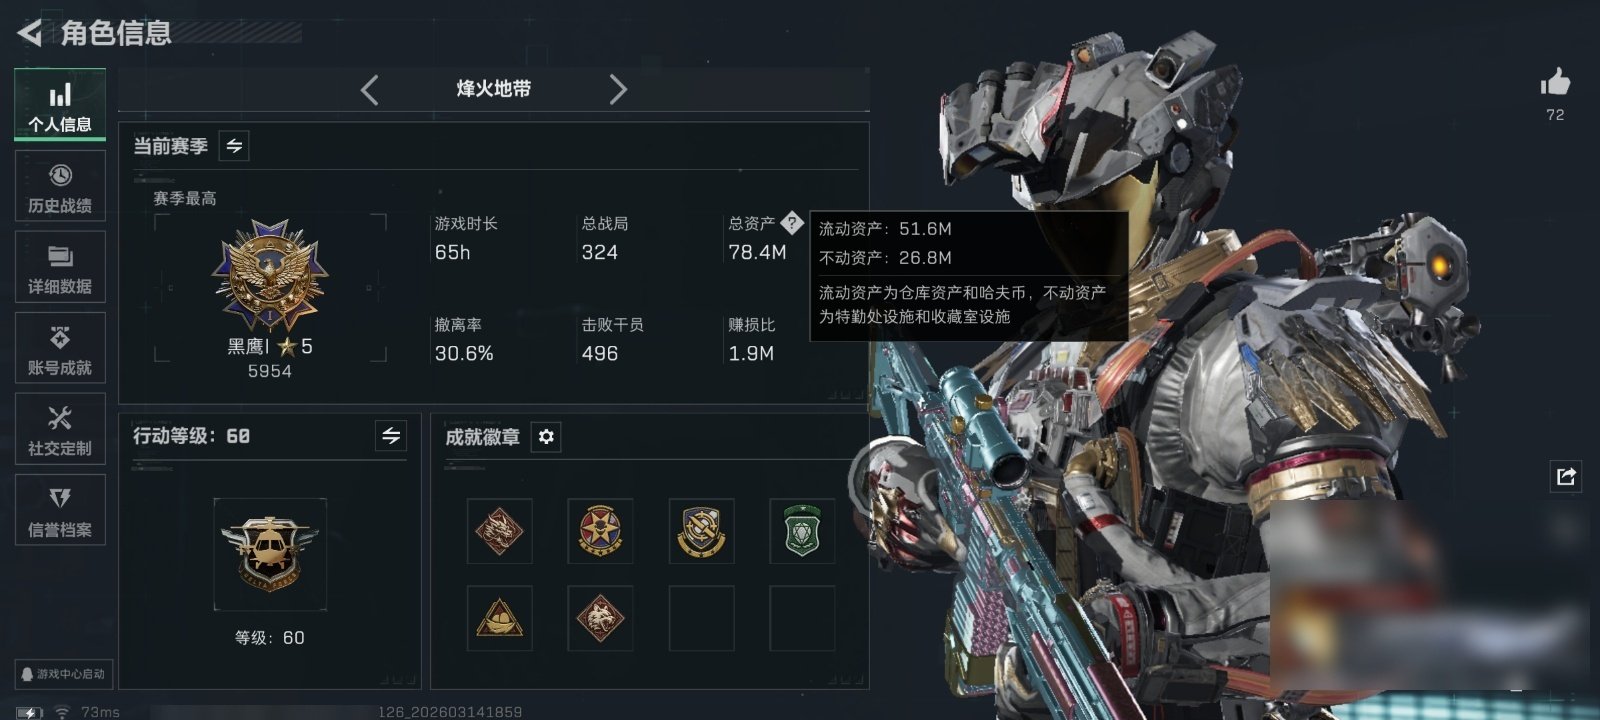
Task: Select the green shield achievement badge
Action: click(x=802, y=531)
